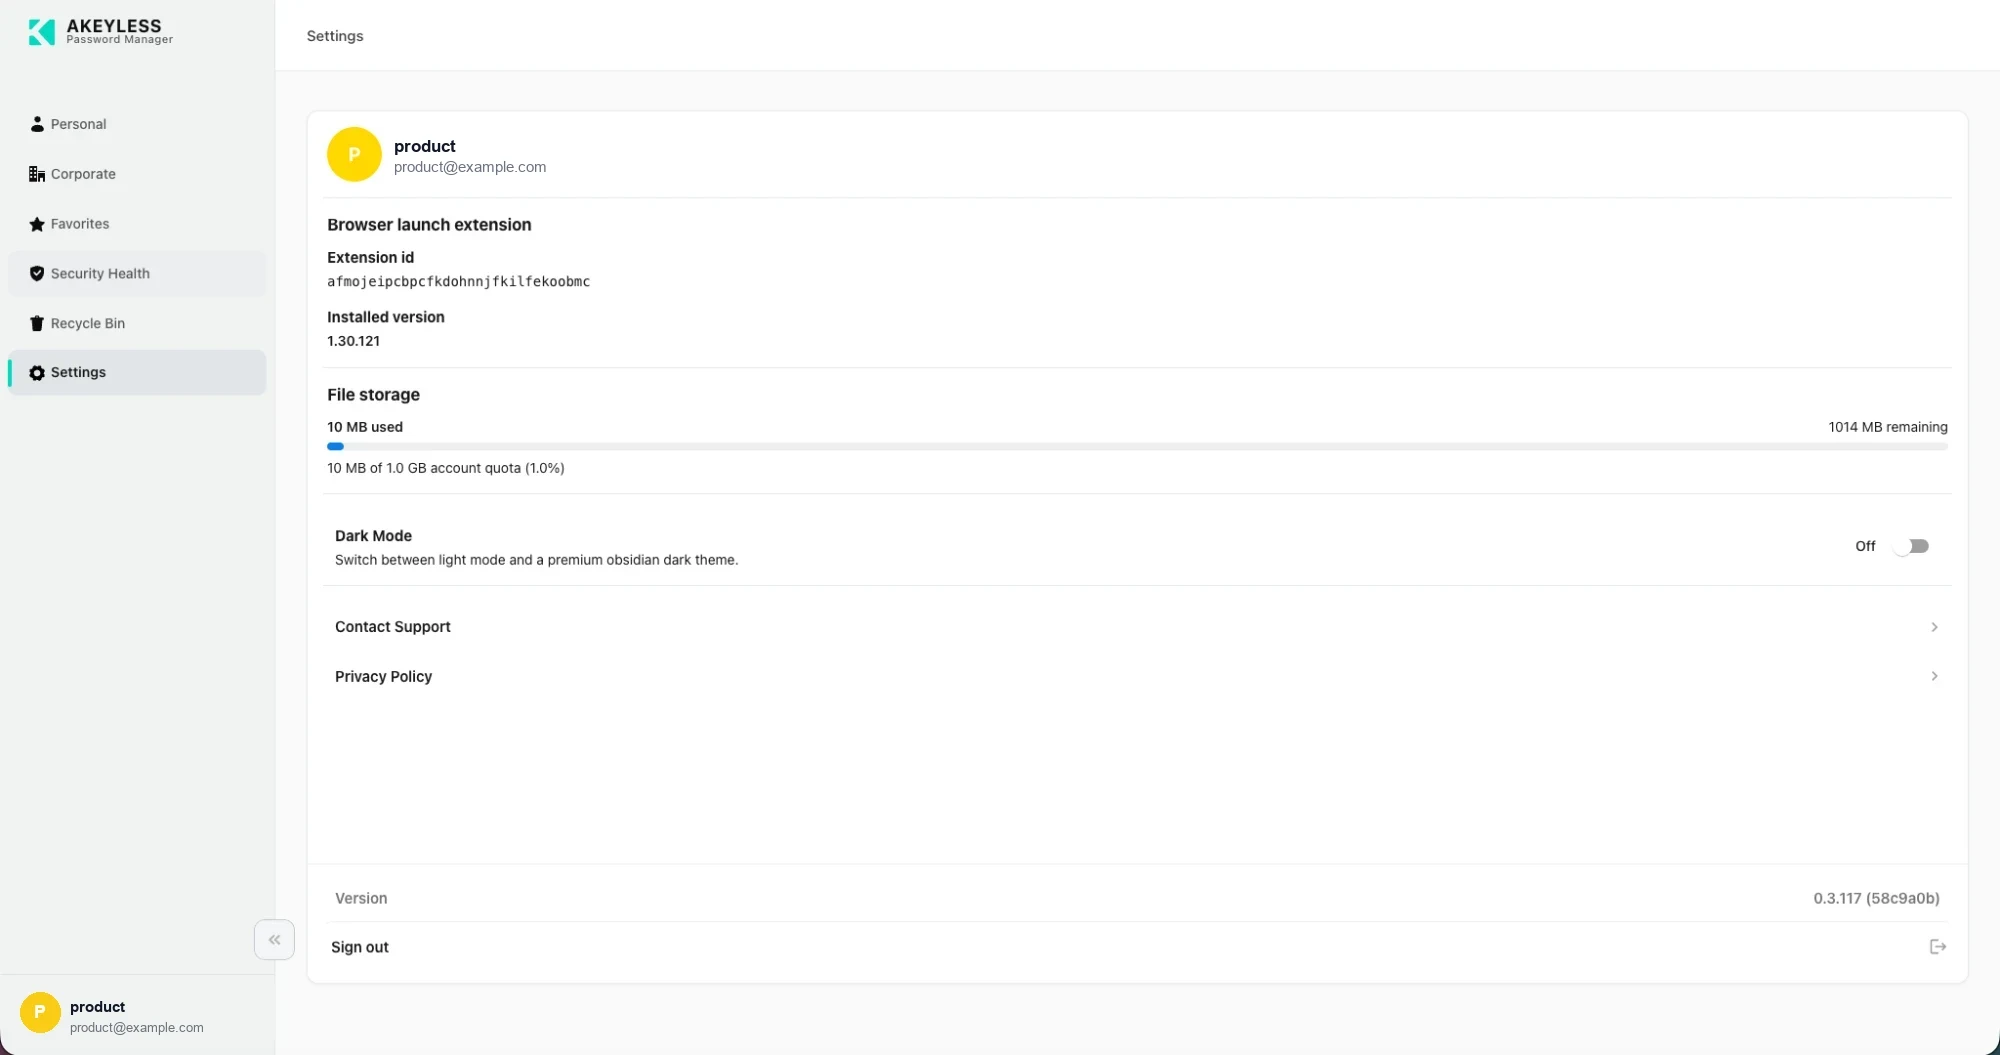
Task: Click the Settings page title
Action: [335, 36]
